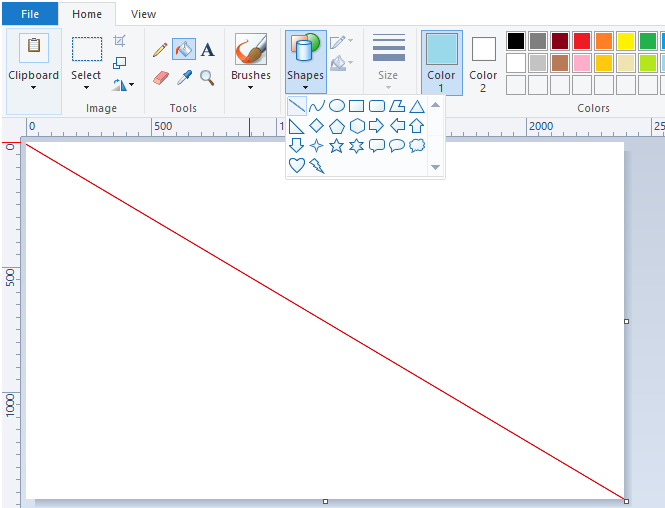Choose the Up arrow shape
Image resolution: width=665 pixels, height=508 pixels.
tap(417, 126)
